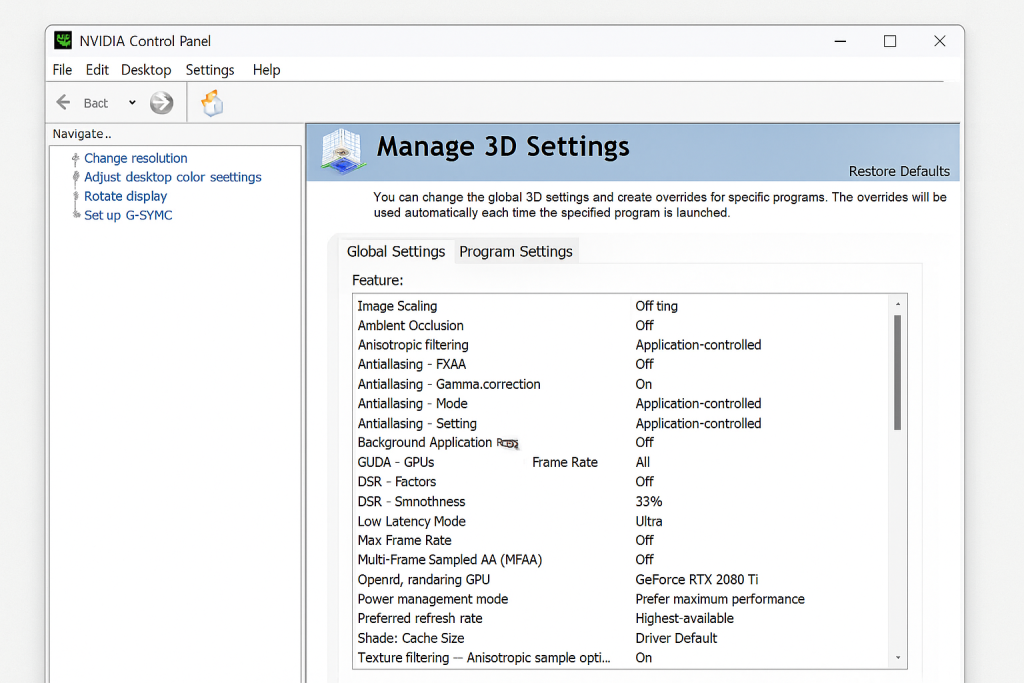Click tree node icon beside Change resolution
Viewport: 1024px width, 683px height.
[x=76, y=158]
